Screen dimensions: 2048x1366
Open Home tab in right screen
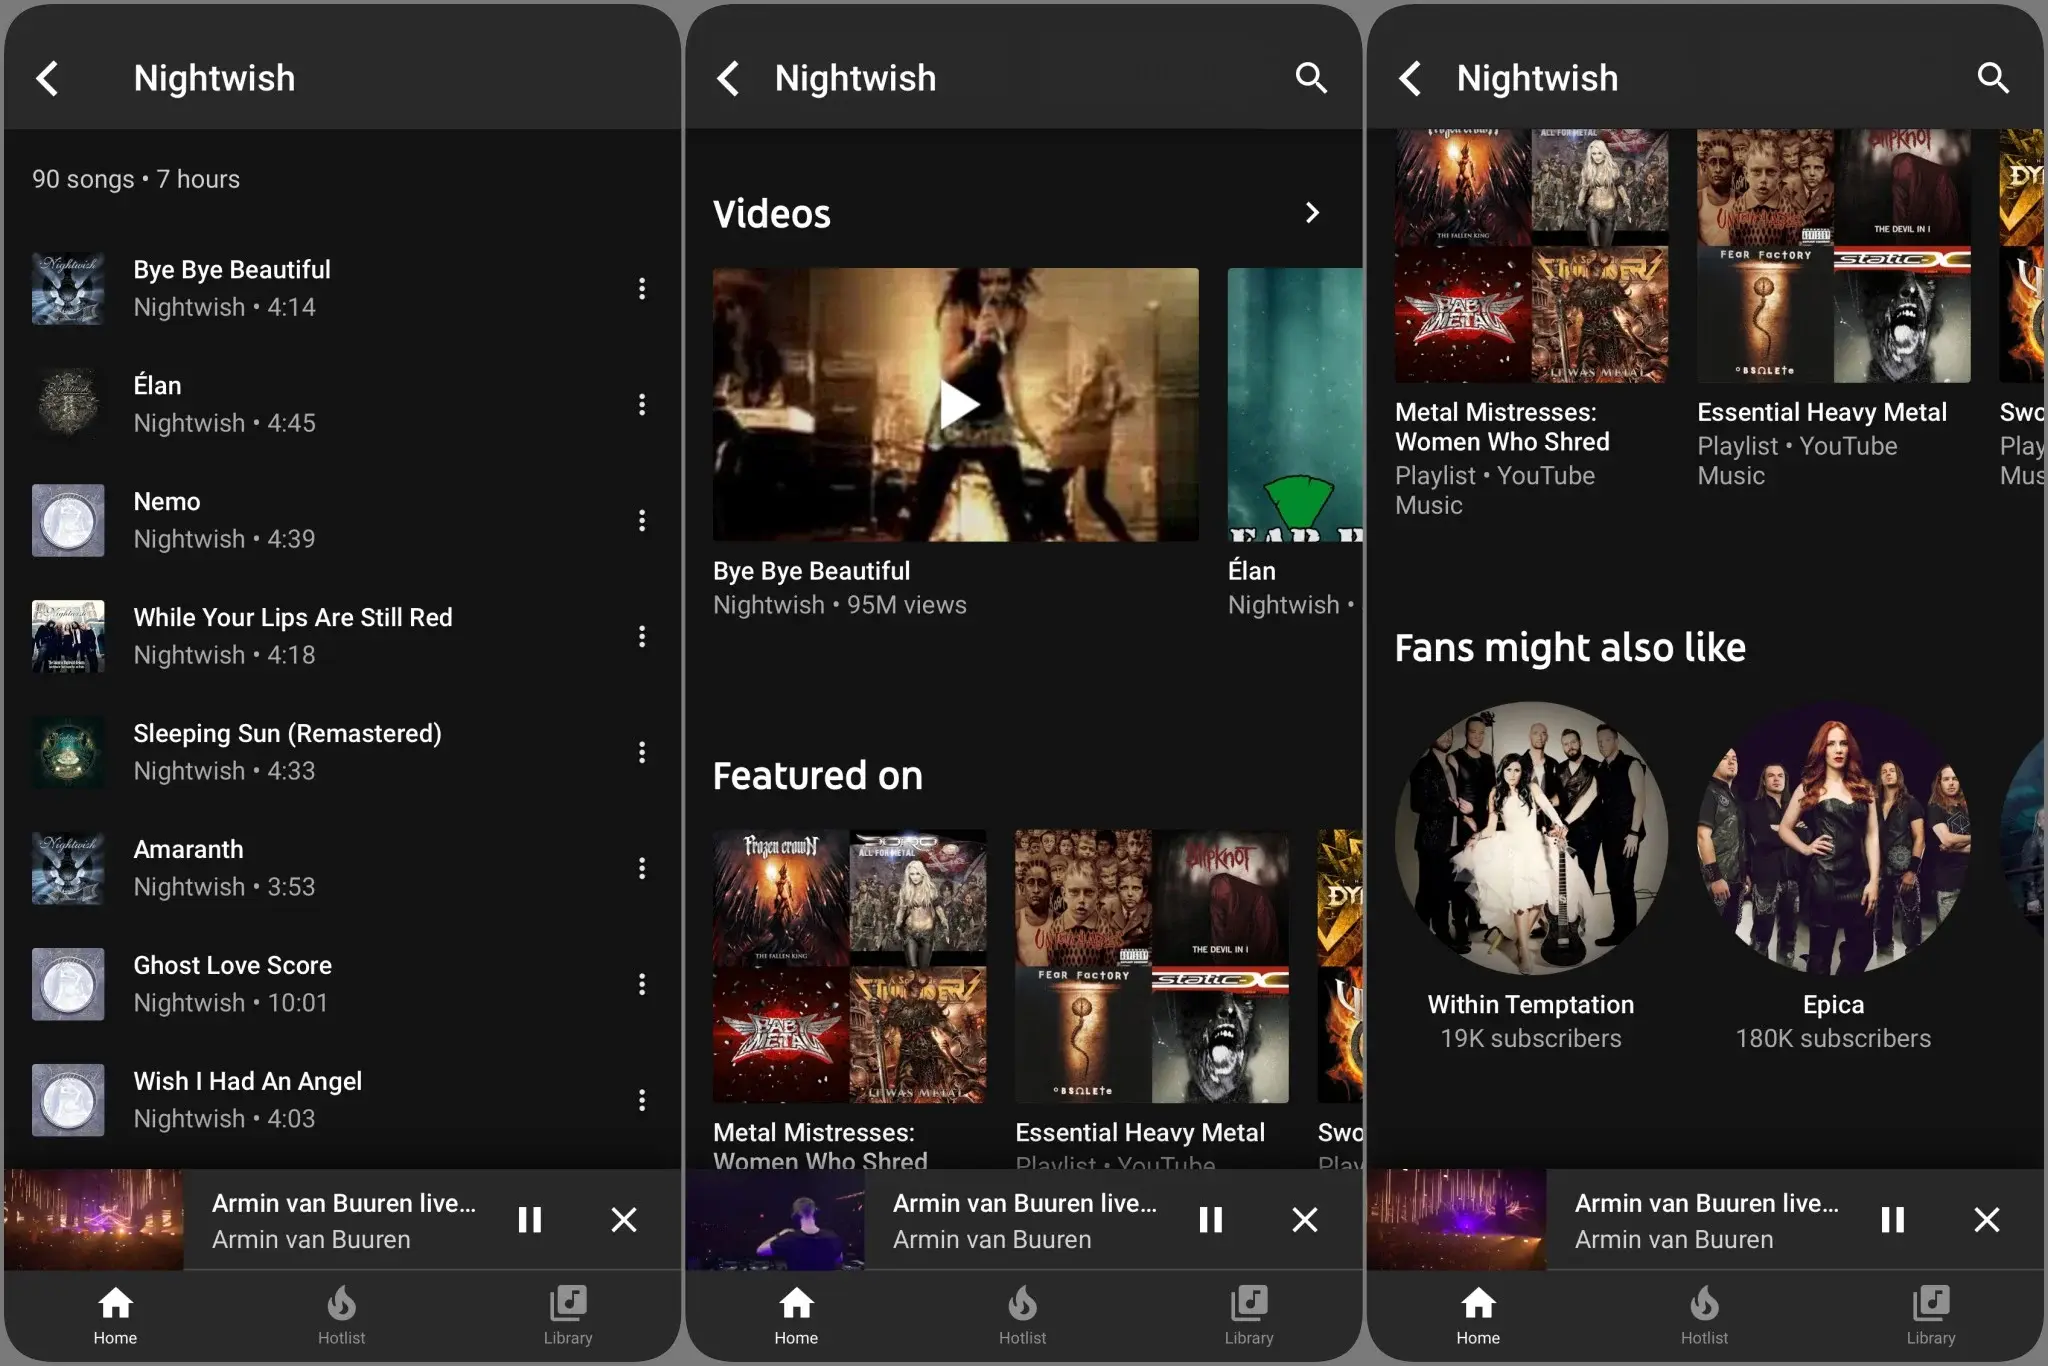[1478, 1315]
